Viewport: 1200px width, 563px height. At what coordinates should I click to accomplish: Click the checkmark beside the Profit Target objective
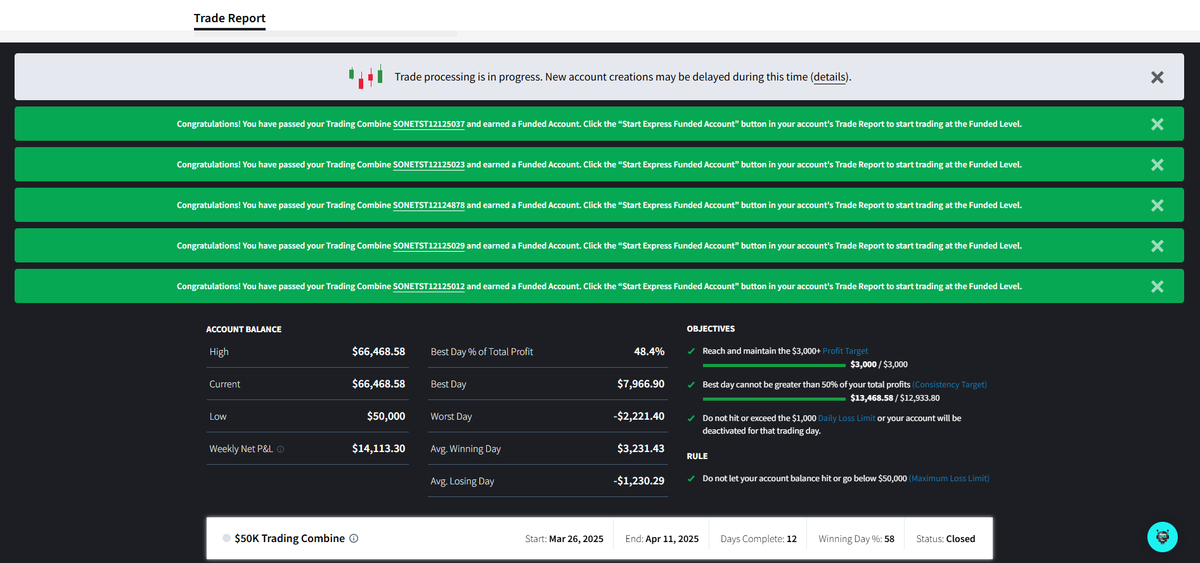691,351
